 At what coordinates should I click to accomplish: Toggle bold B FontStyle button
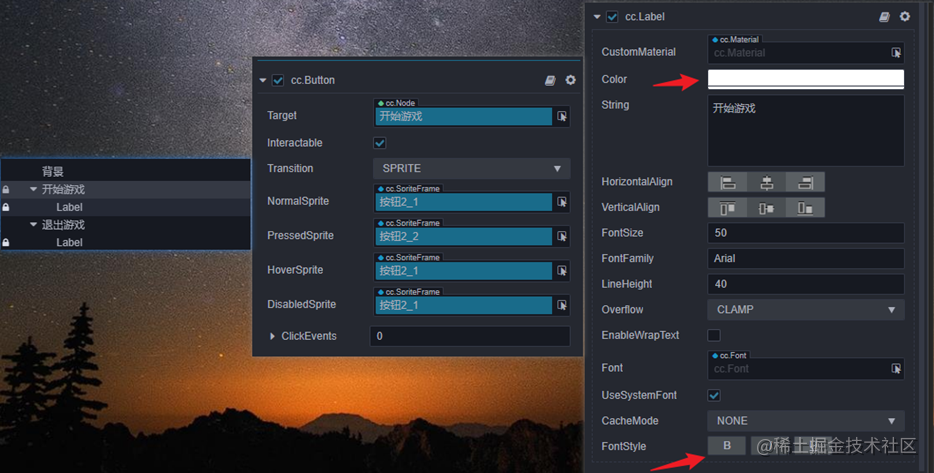coord(727,446)
